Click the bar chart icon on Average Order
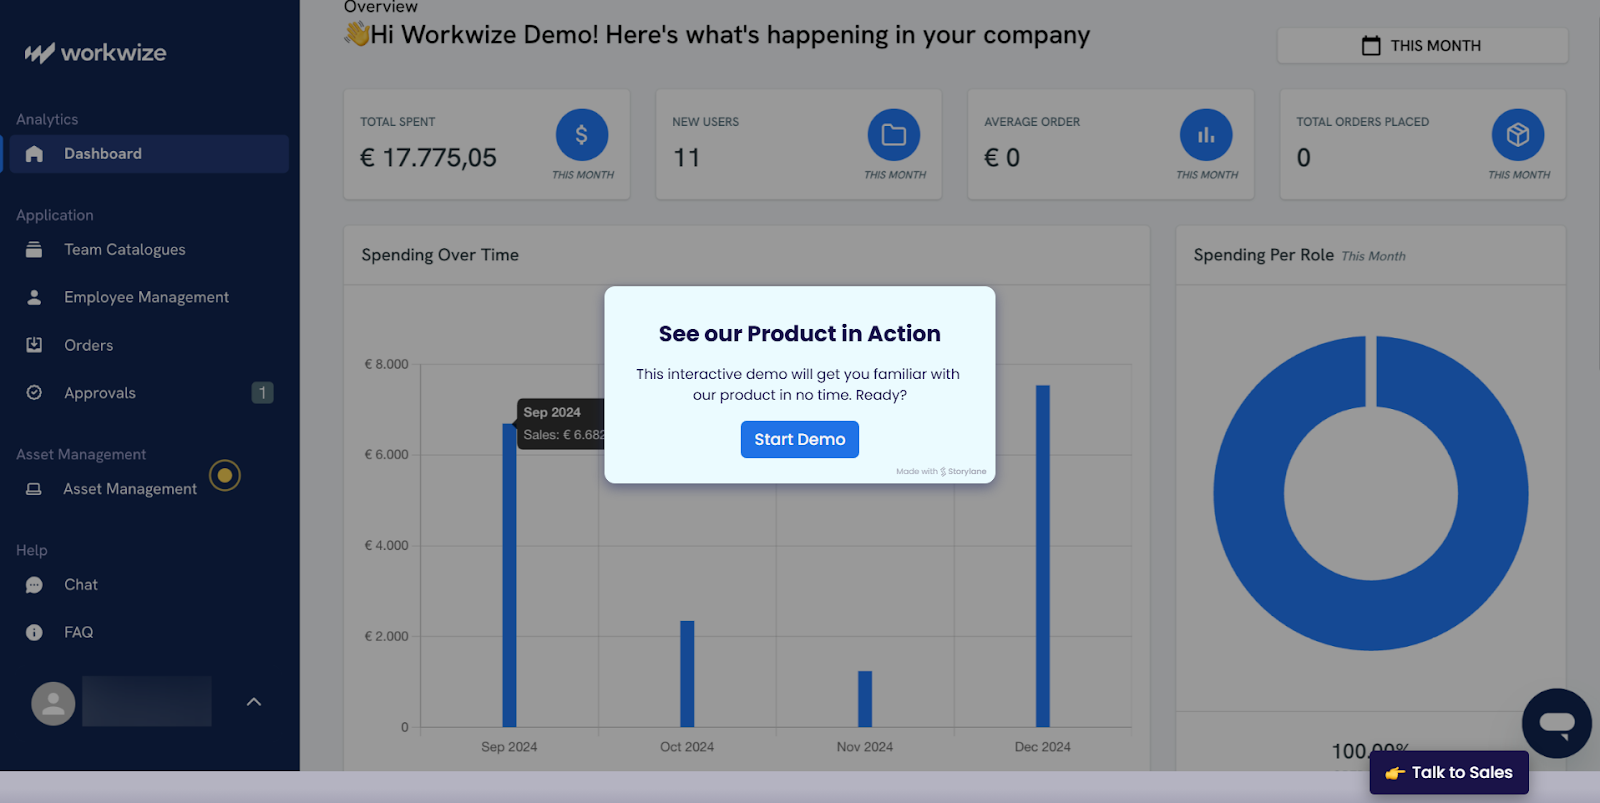Viewport: 1600px width, 803px height. coord(1206,135)
